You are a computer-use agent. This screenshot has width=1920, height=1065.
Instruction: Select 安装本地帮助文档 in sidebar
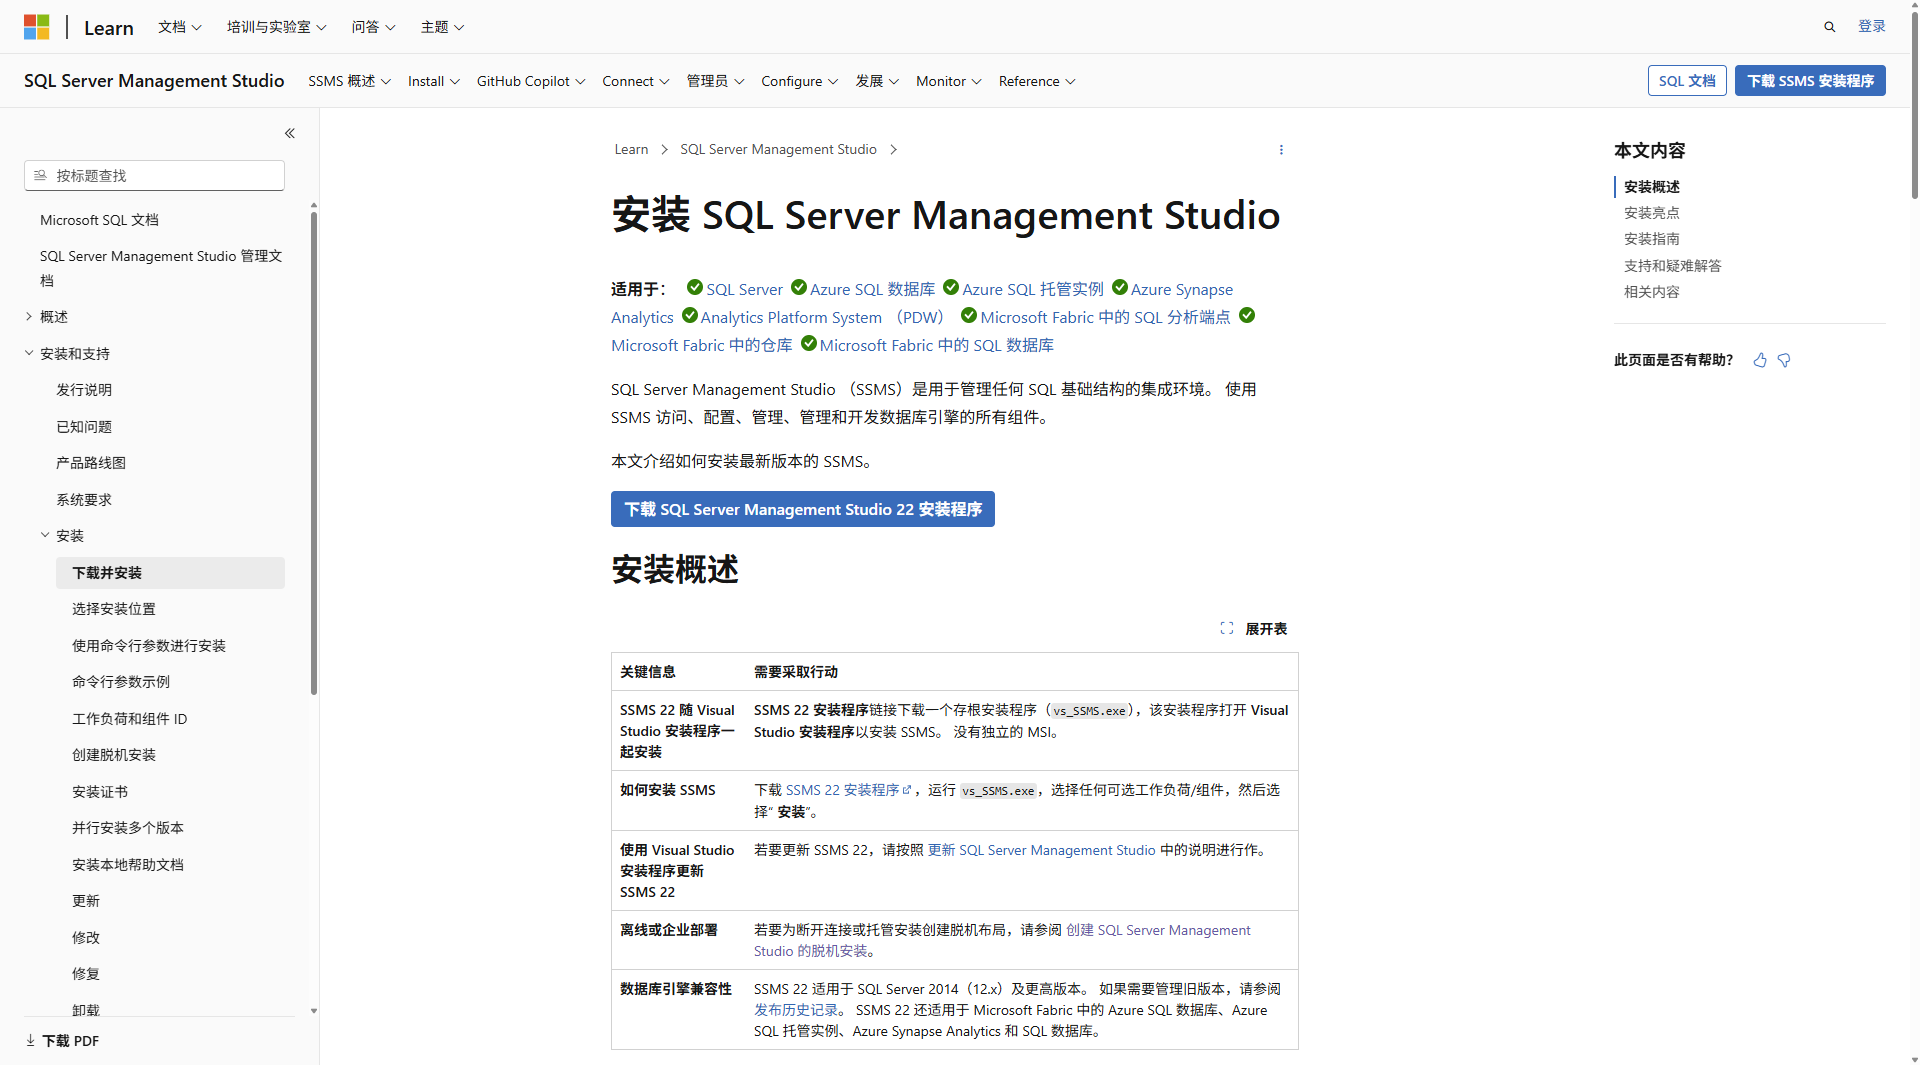[128, 865]
